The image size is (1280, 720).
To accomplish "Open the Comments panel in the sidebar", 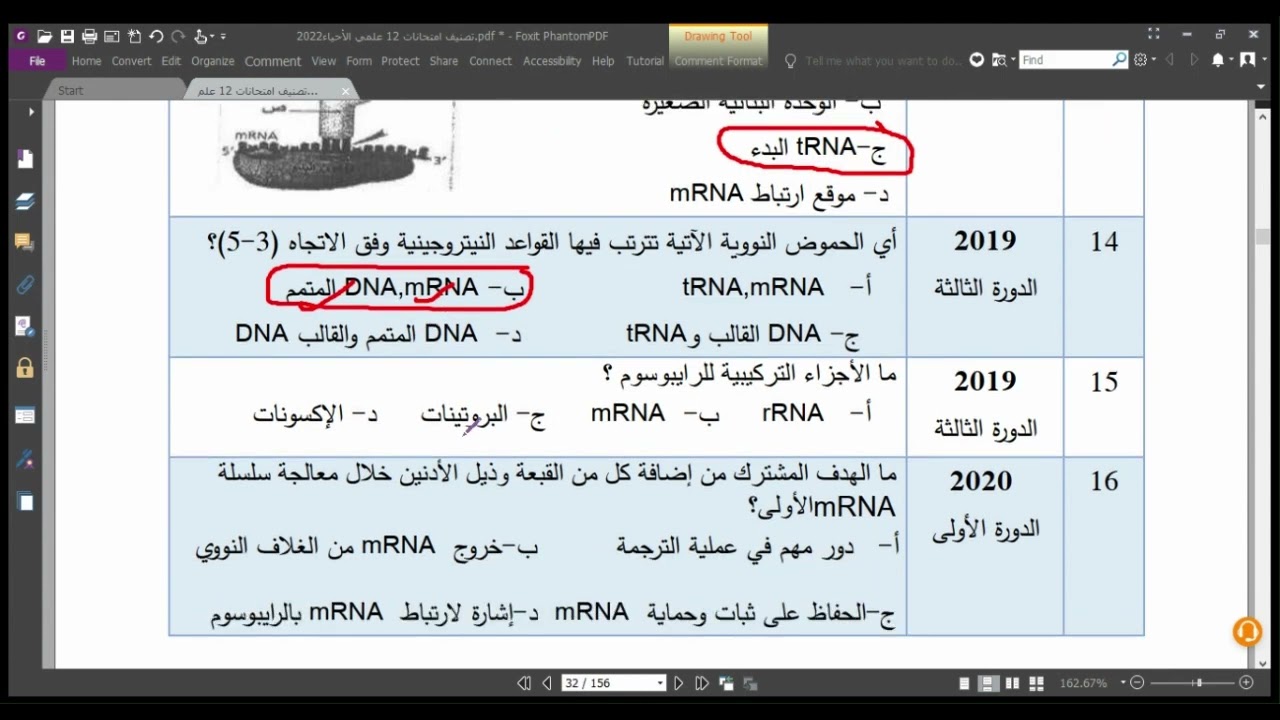I will pos(25,243).
